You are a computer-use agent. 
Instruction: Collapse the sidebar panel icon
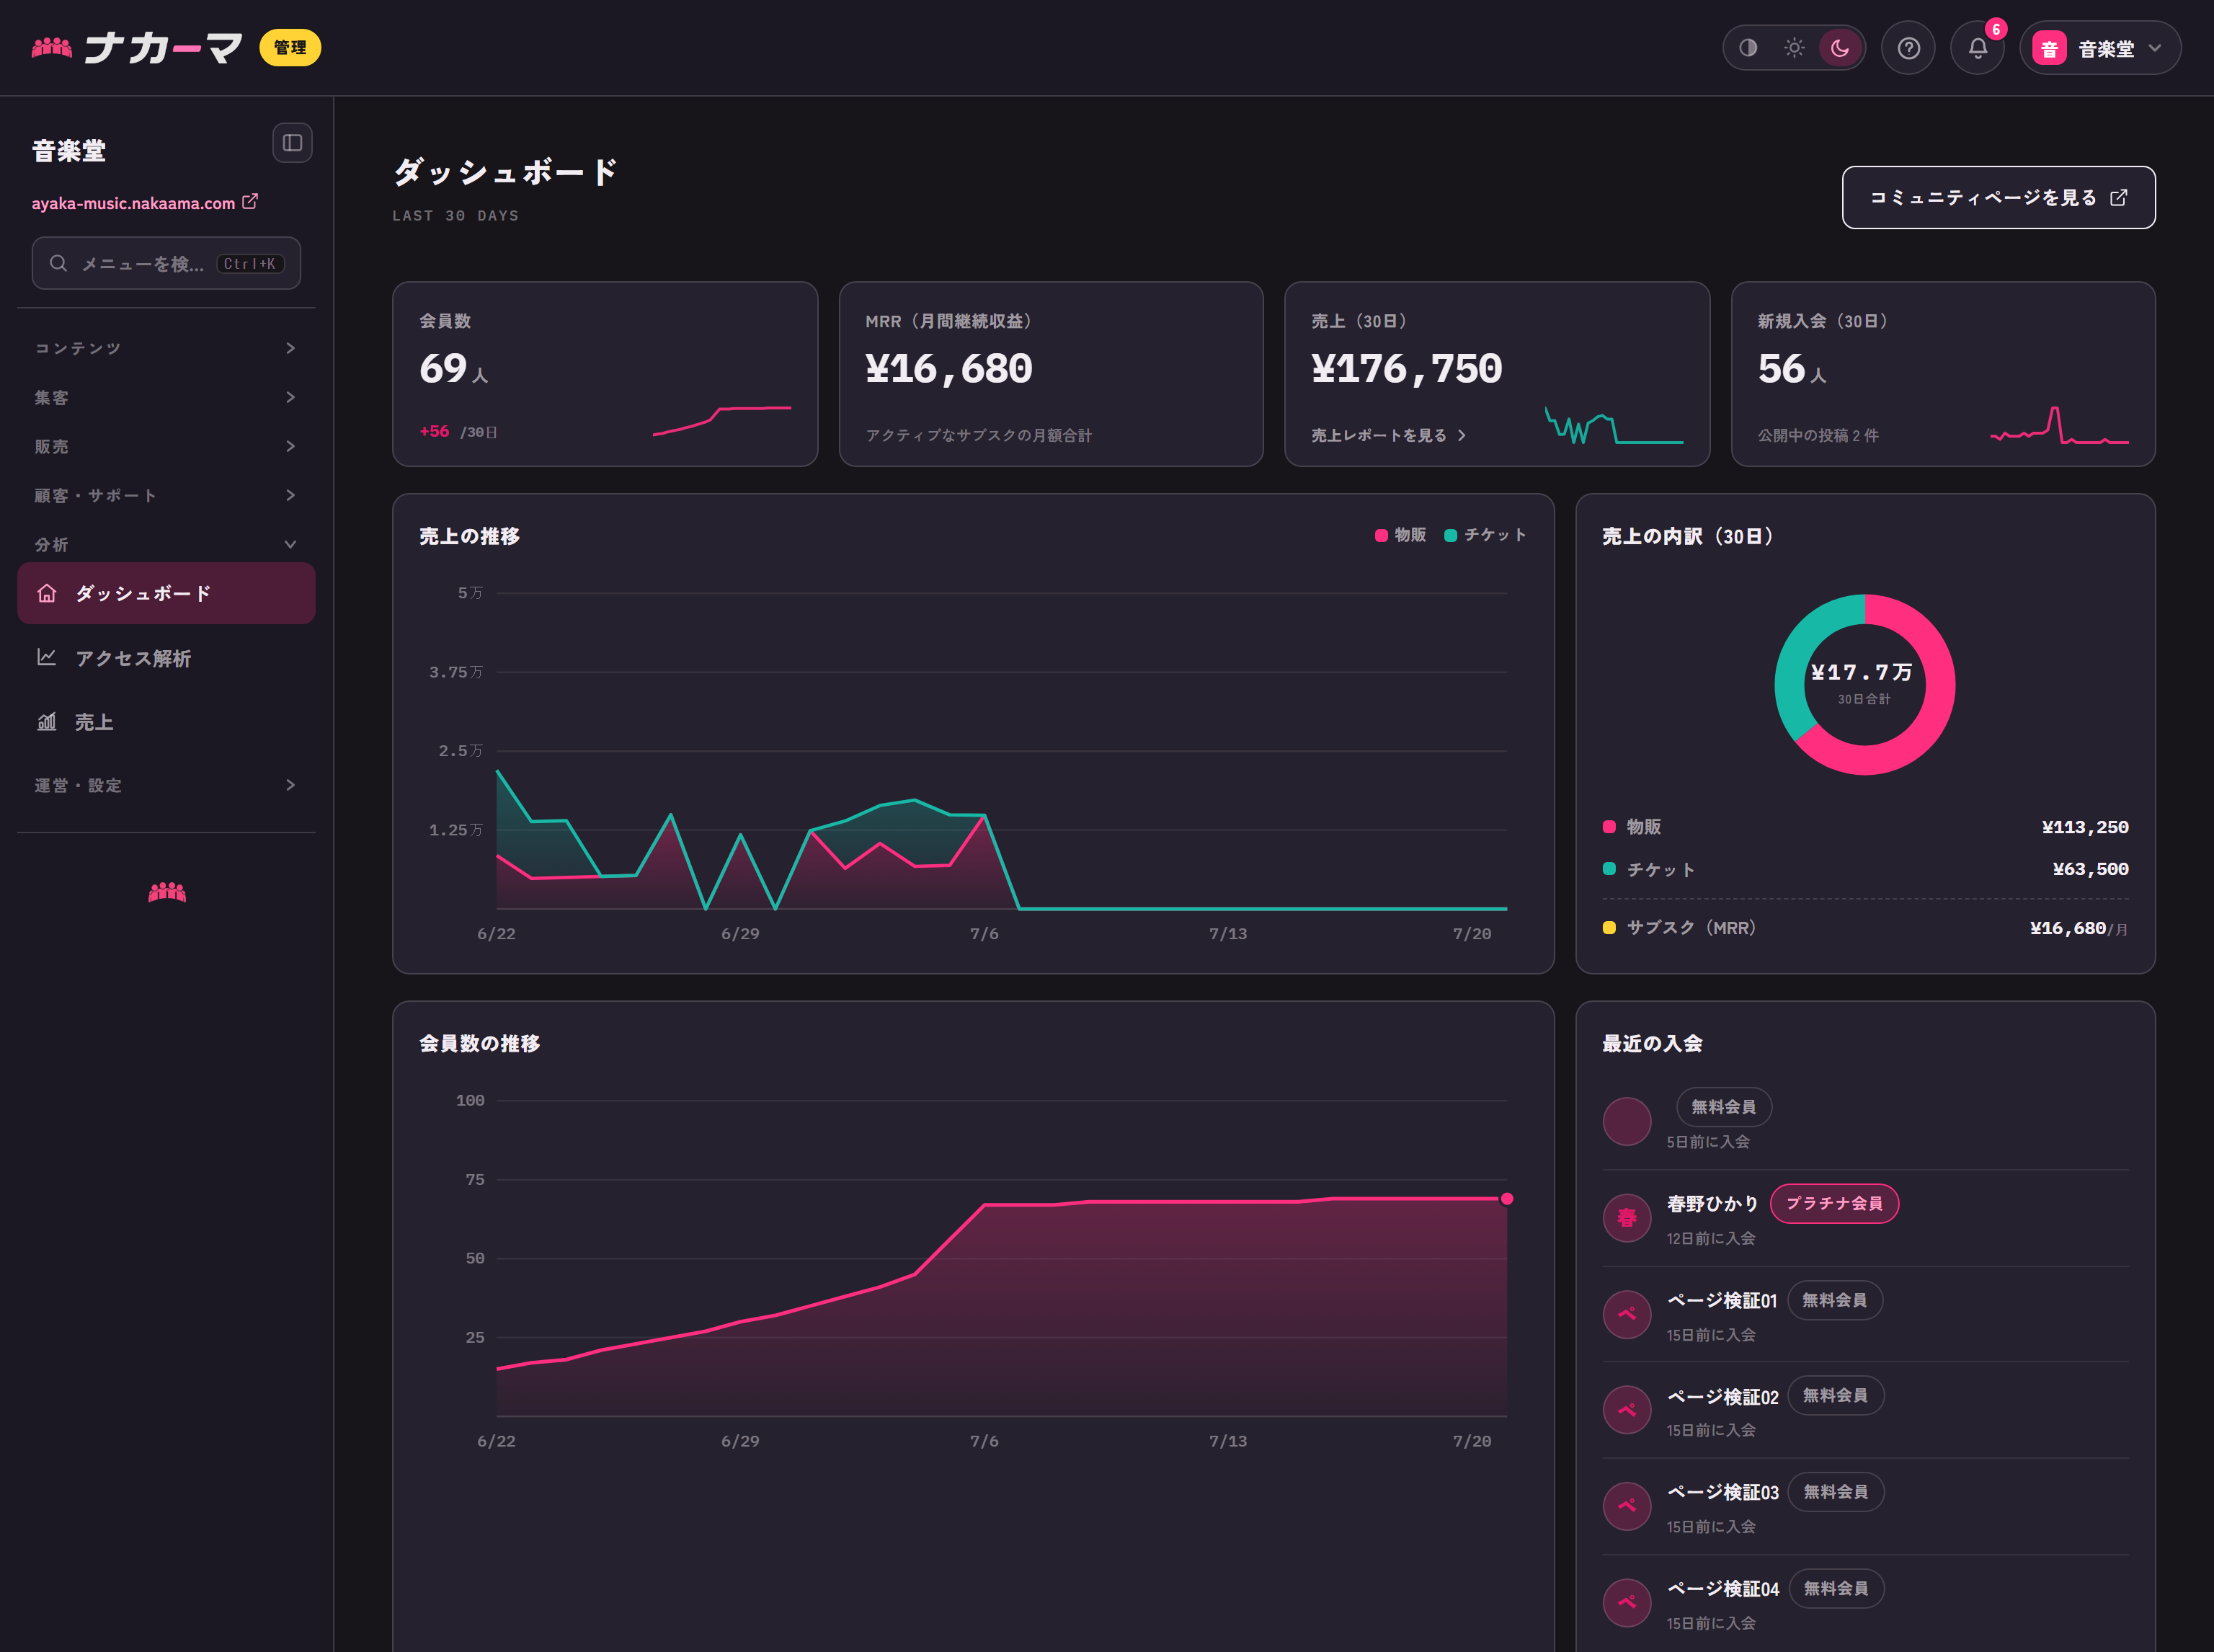point(292,143)
